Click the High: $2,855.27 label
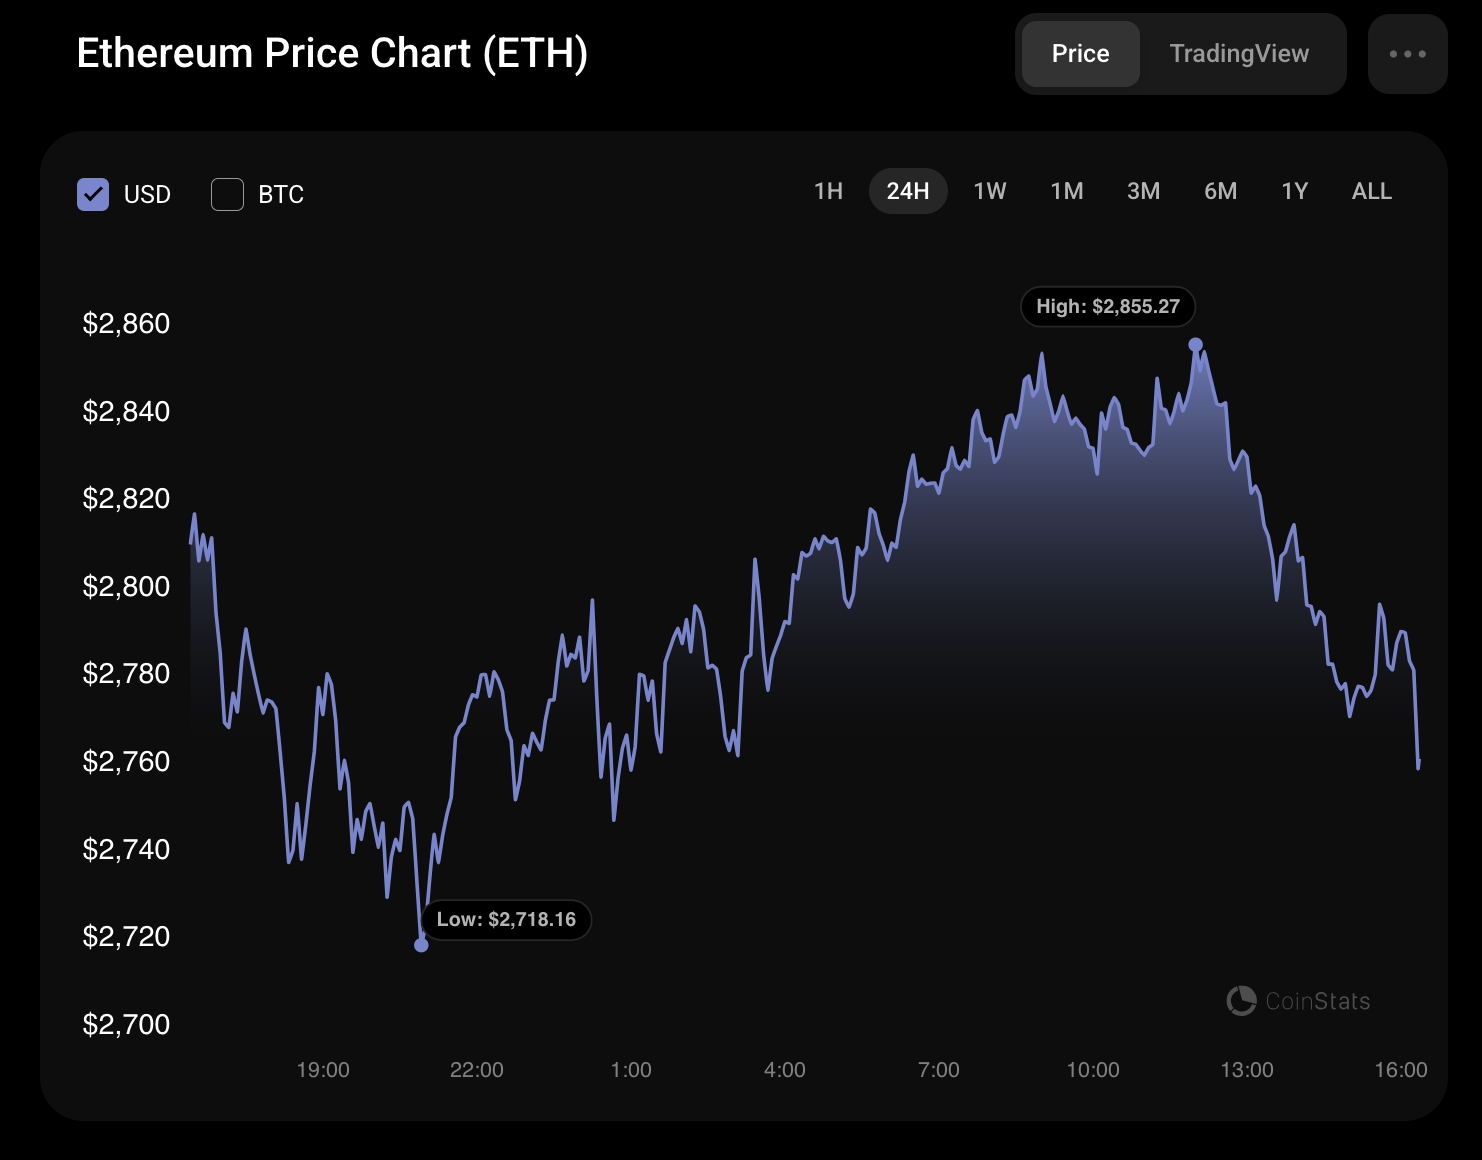 (x=1108, y=306)
